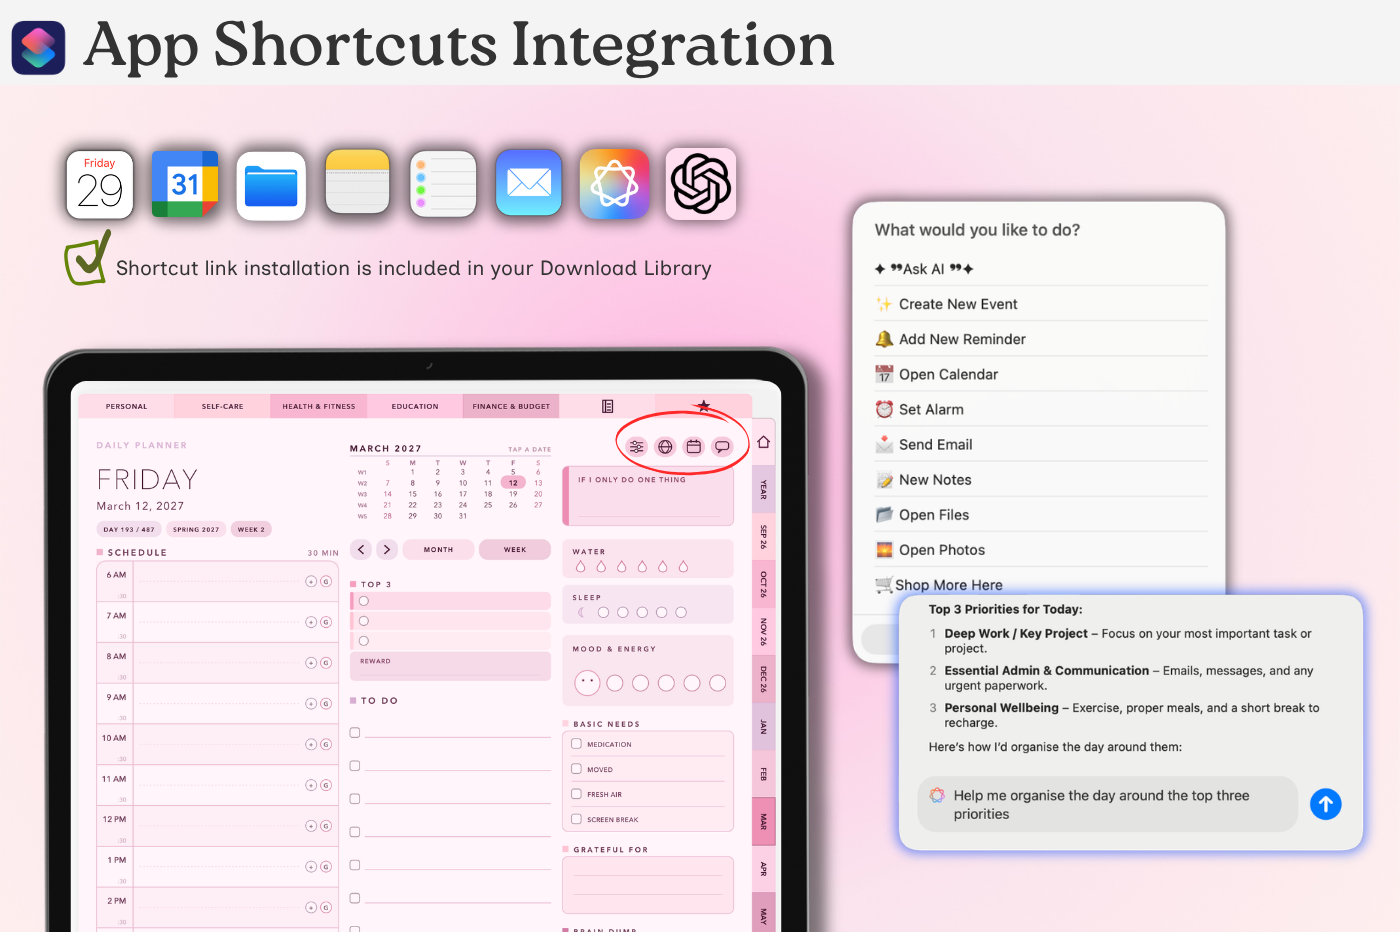Open the ChatGPT app icon
The width and height of the screenshot is (1400, 932).
(701, 184)
